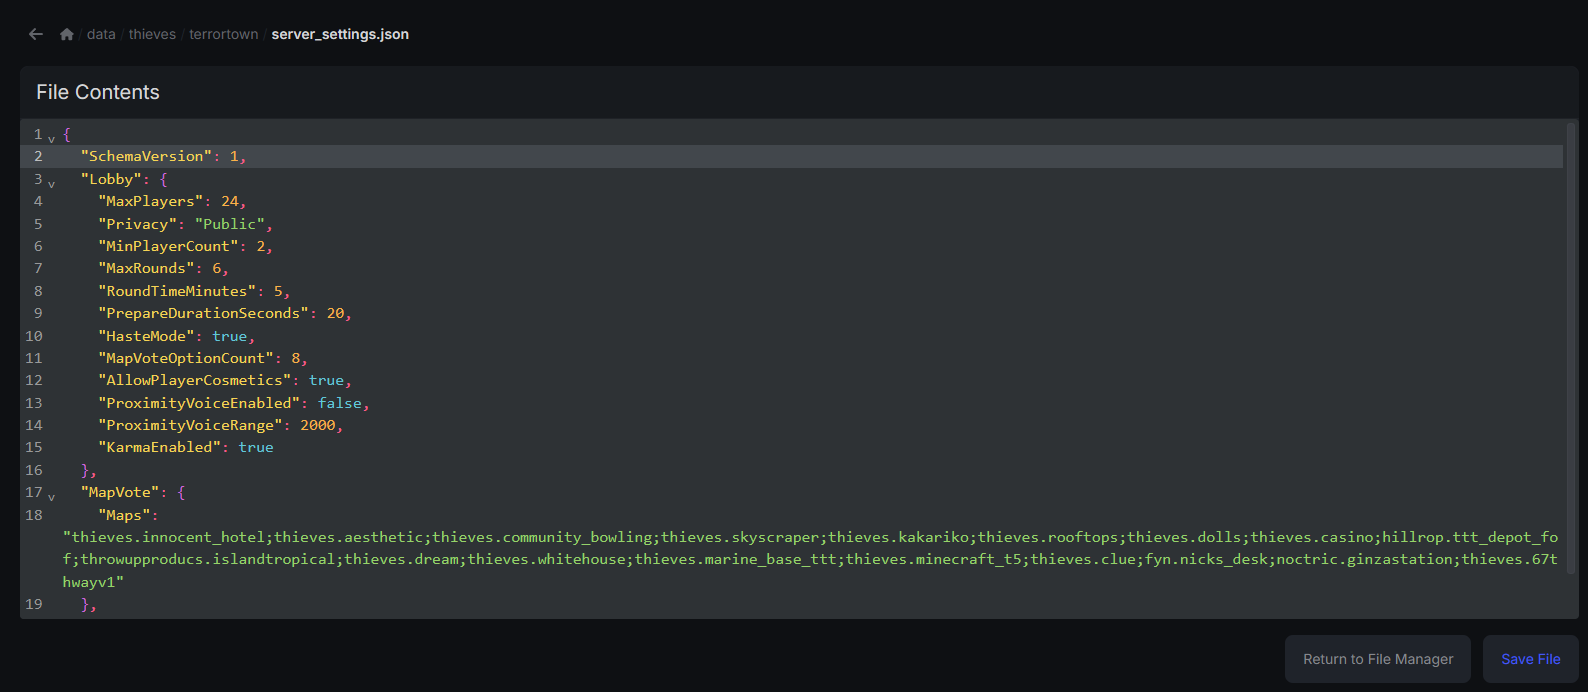Image resolution: width=1588 pixels, height=692 pixels.
Task: Click the PrepareDurationSeconds value 20
Action: 336,313
